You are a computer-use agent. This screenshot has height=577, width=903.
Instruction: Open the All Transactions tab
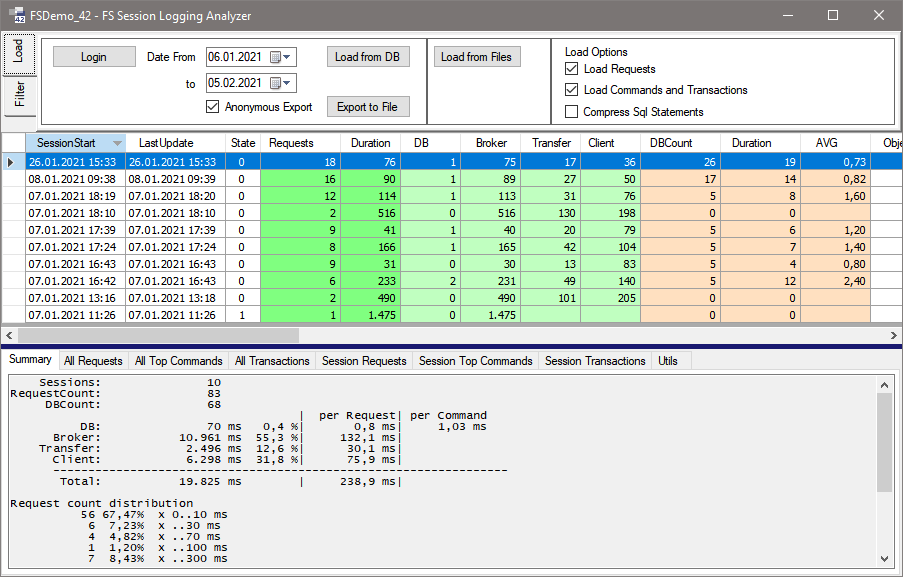(x=272, y=360)
